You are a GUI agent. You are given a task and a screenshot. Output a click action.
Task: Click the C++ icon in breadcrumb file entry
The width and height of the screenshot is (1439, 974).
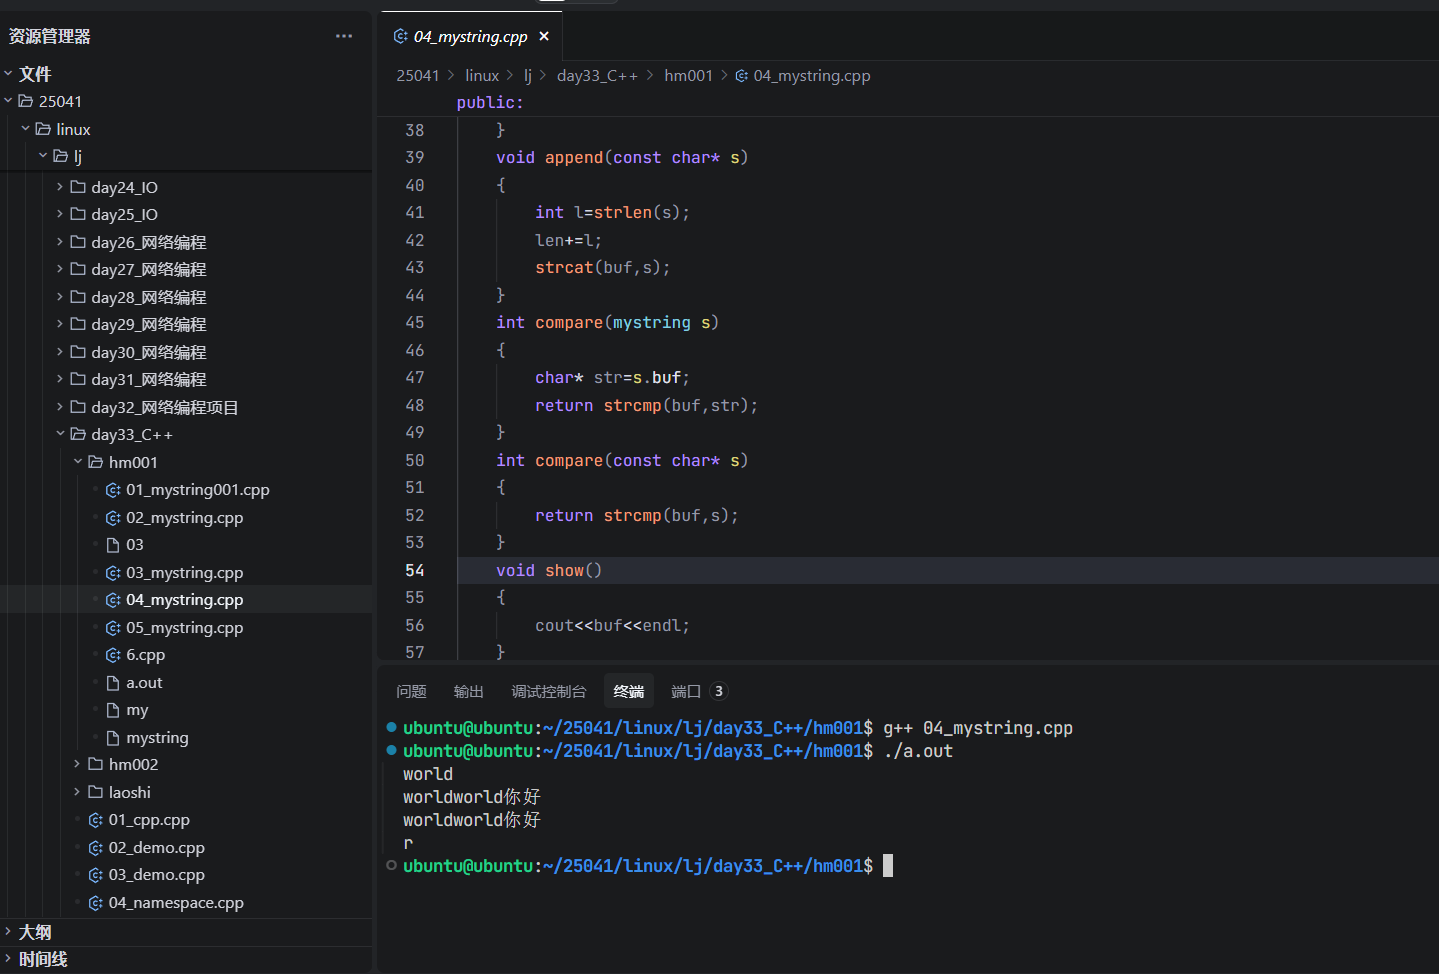pyautogui.click(x=742, y=76)
